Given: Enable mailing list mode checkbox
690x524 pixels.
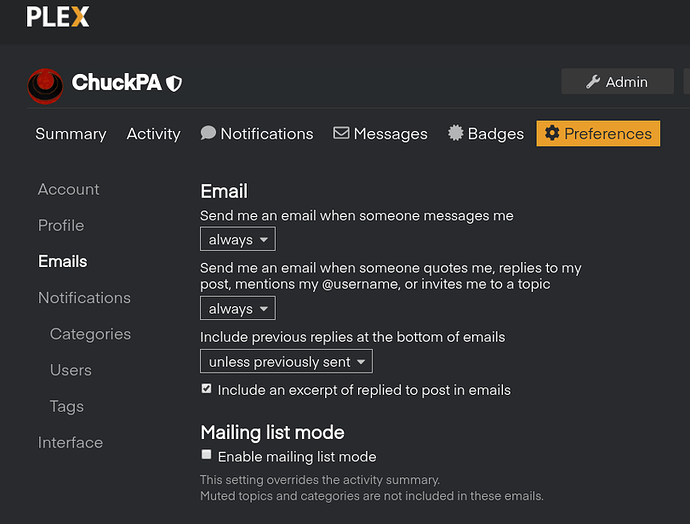Looking at the screenshot, I should point(207,455).
